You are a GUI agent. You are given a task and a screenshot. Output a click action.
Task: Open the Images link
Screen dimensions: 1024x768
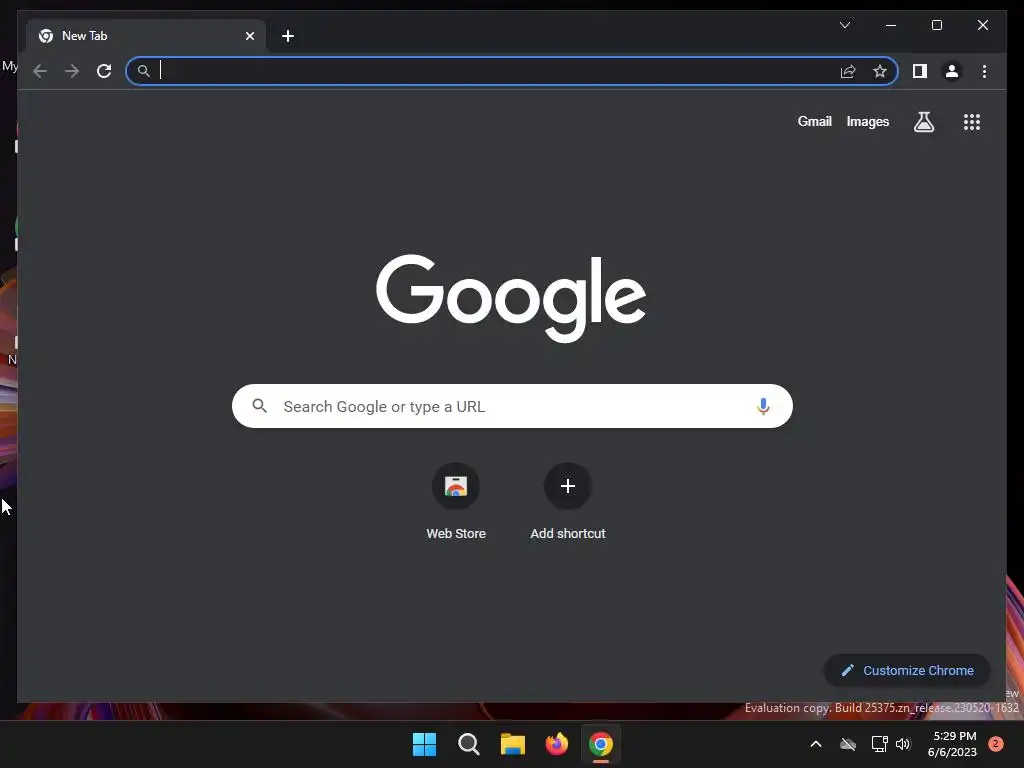(867, 121)
